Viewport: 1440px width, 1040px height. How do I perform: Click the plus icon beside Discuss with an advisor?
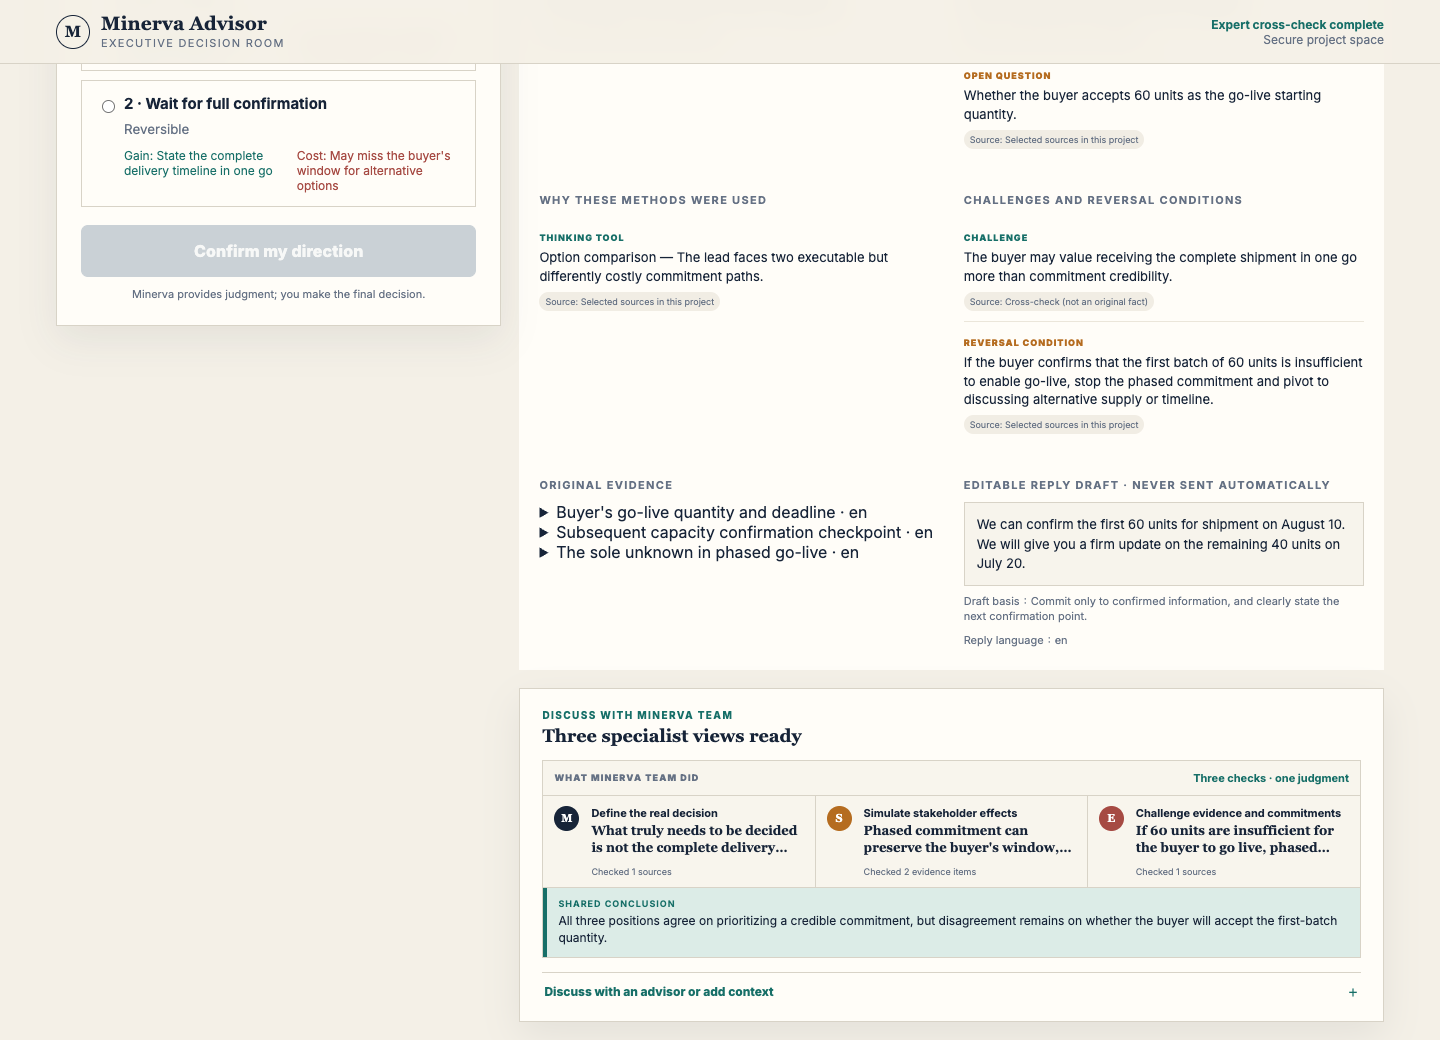point(1353,992)
